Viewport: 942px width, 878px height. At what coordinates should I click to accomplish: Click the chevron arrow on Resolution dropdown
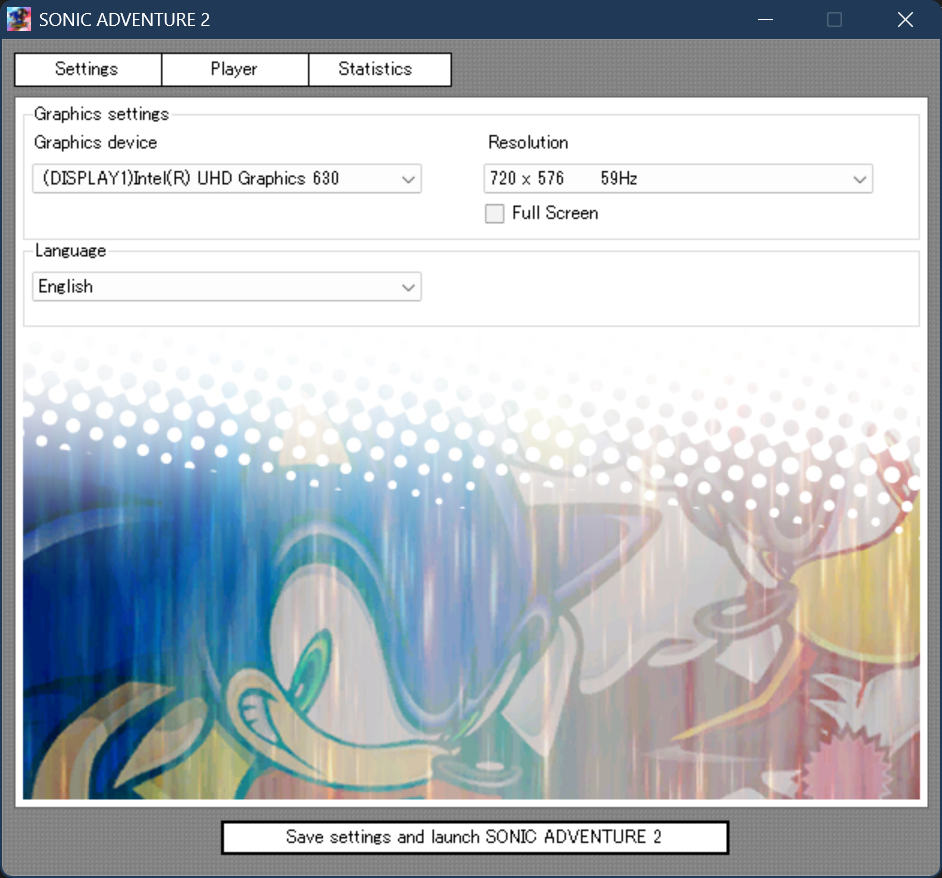[859, 179]
